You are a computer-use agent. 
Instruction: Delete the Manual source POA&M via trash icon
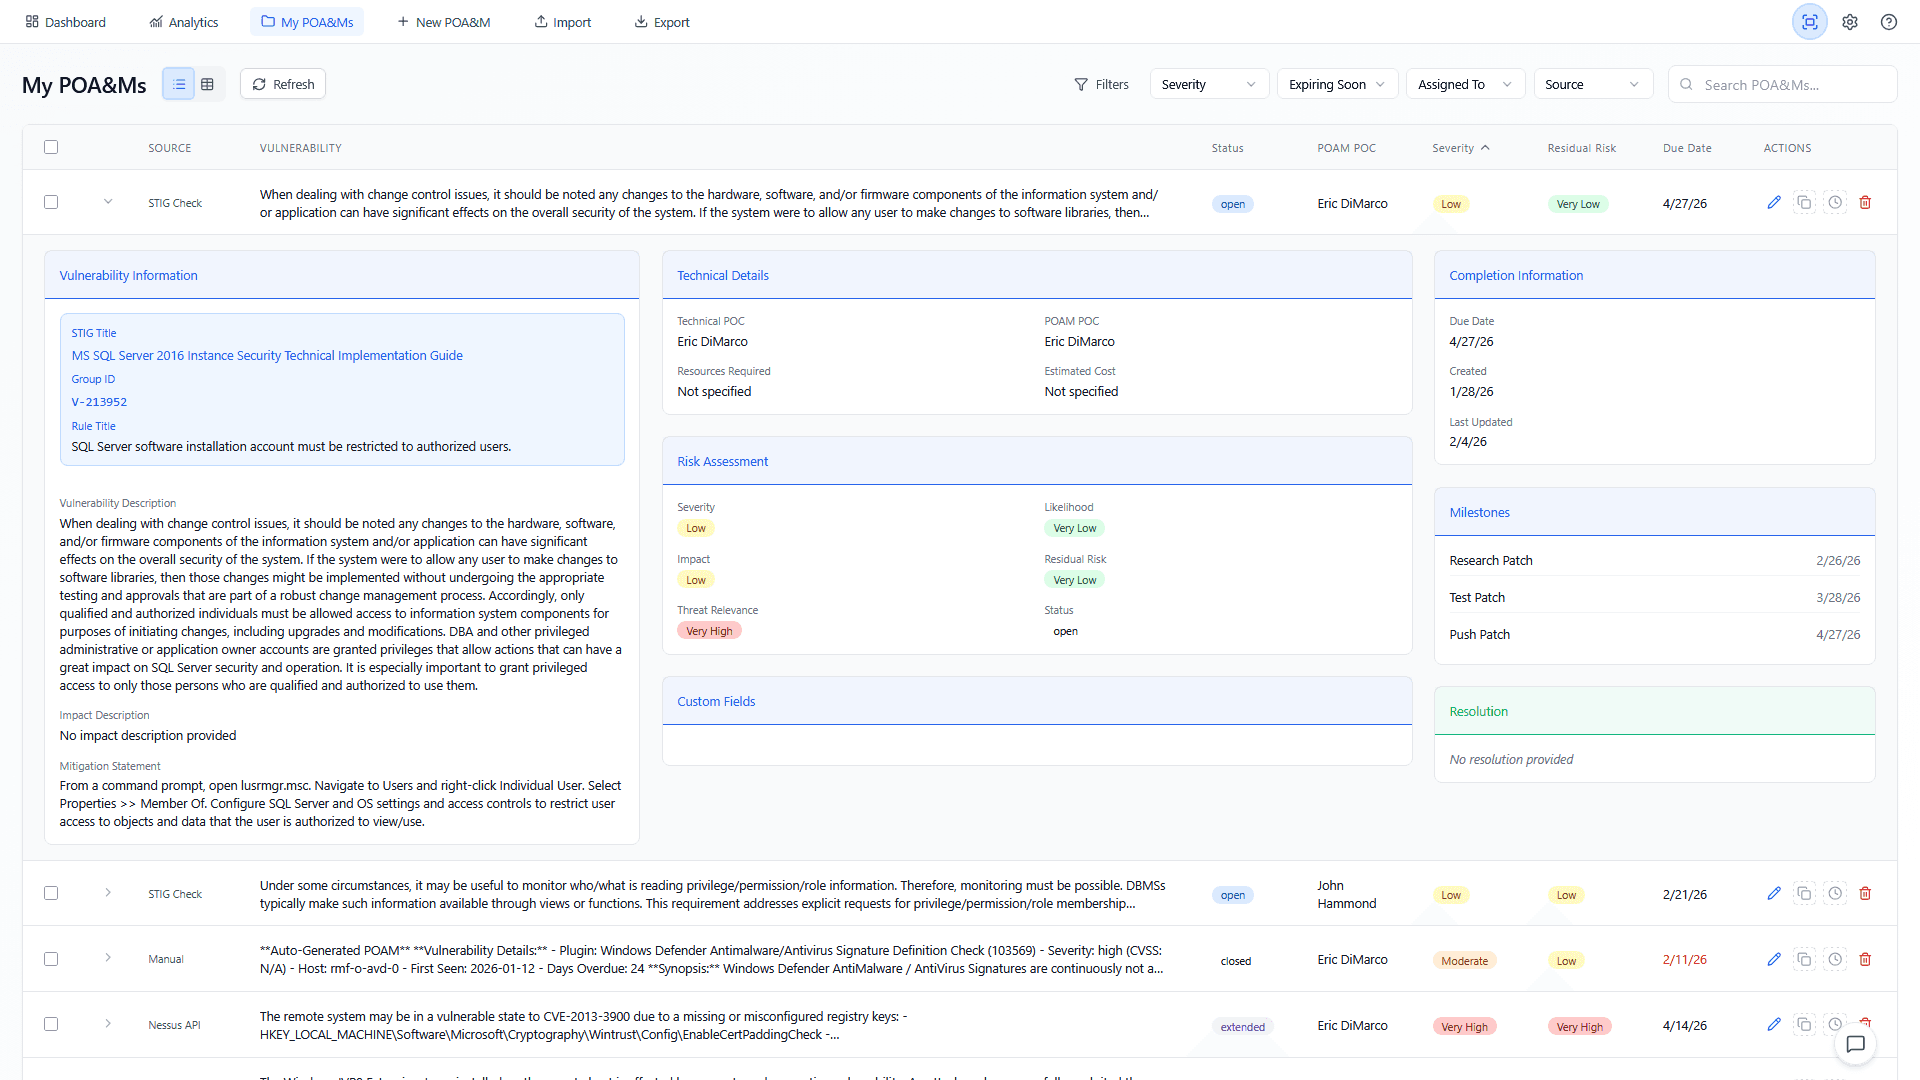(1865, 960)
